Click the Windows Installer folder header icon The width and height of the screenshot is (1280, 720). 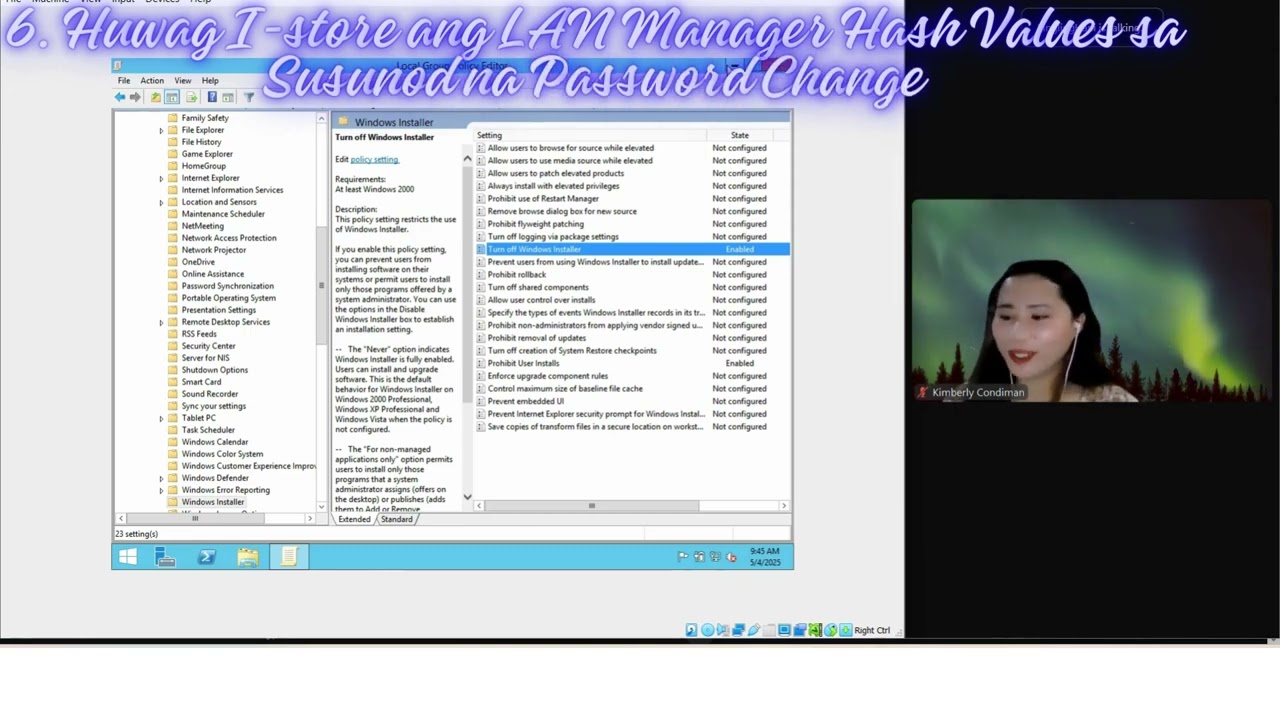pos(343,122)
